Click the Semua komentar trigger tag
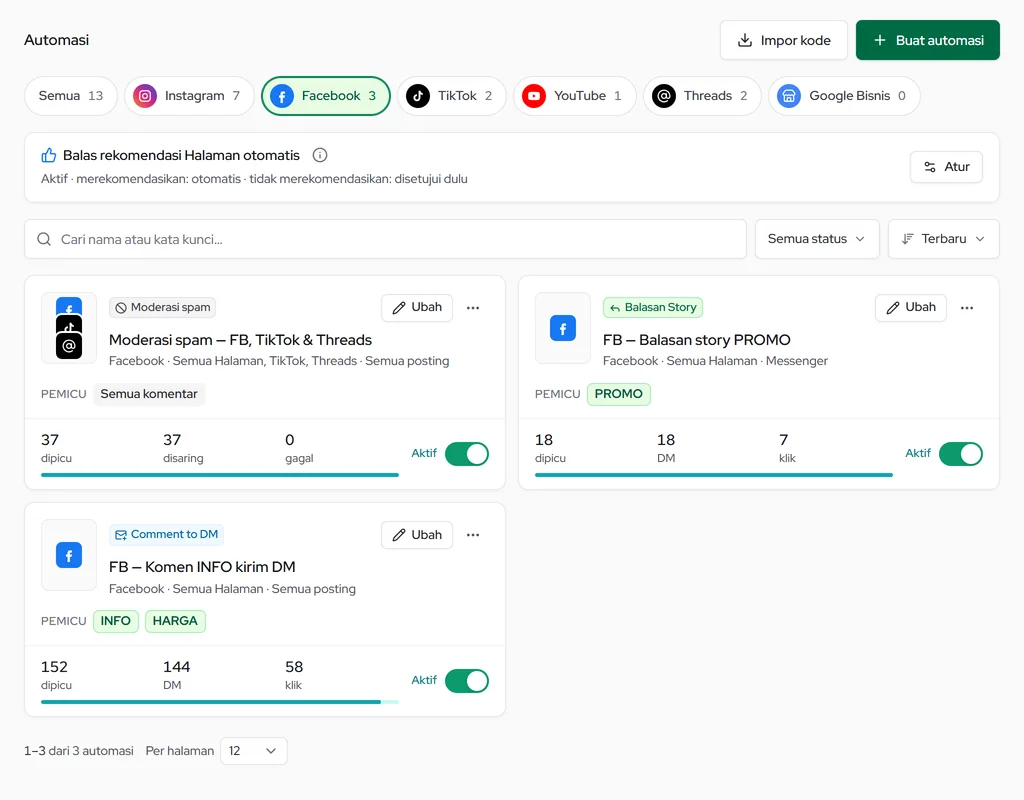The width and height of the screenshot is (1024, 800). pos(149,394)
